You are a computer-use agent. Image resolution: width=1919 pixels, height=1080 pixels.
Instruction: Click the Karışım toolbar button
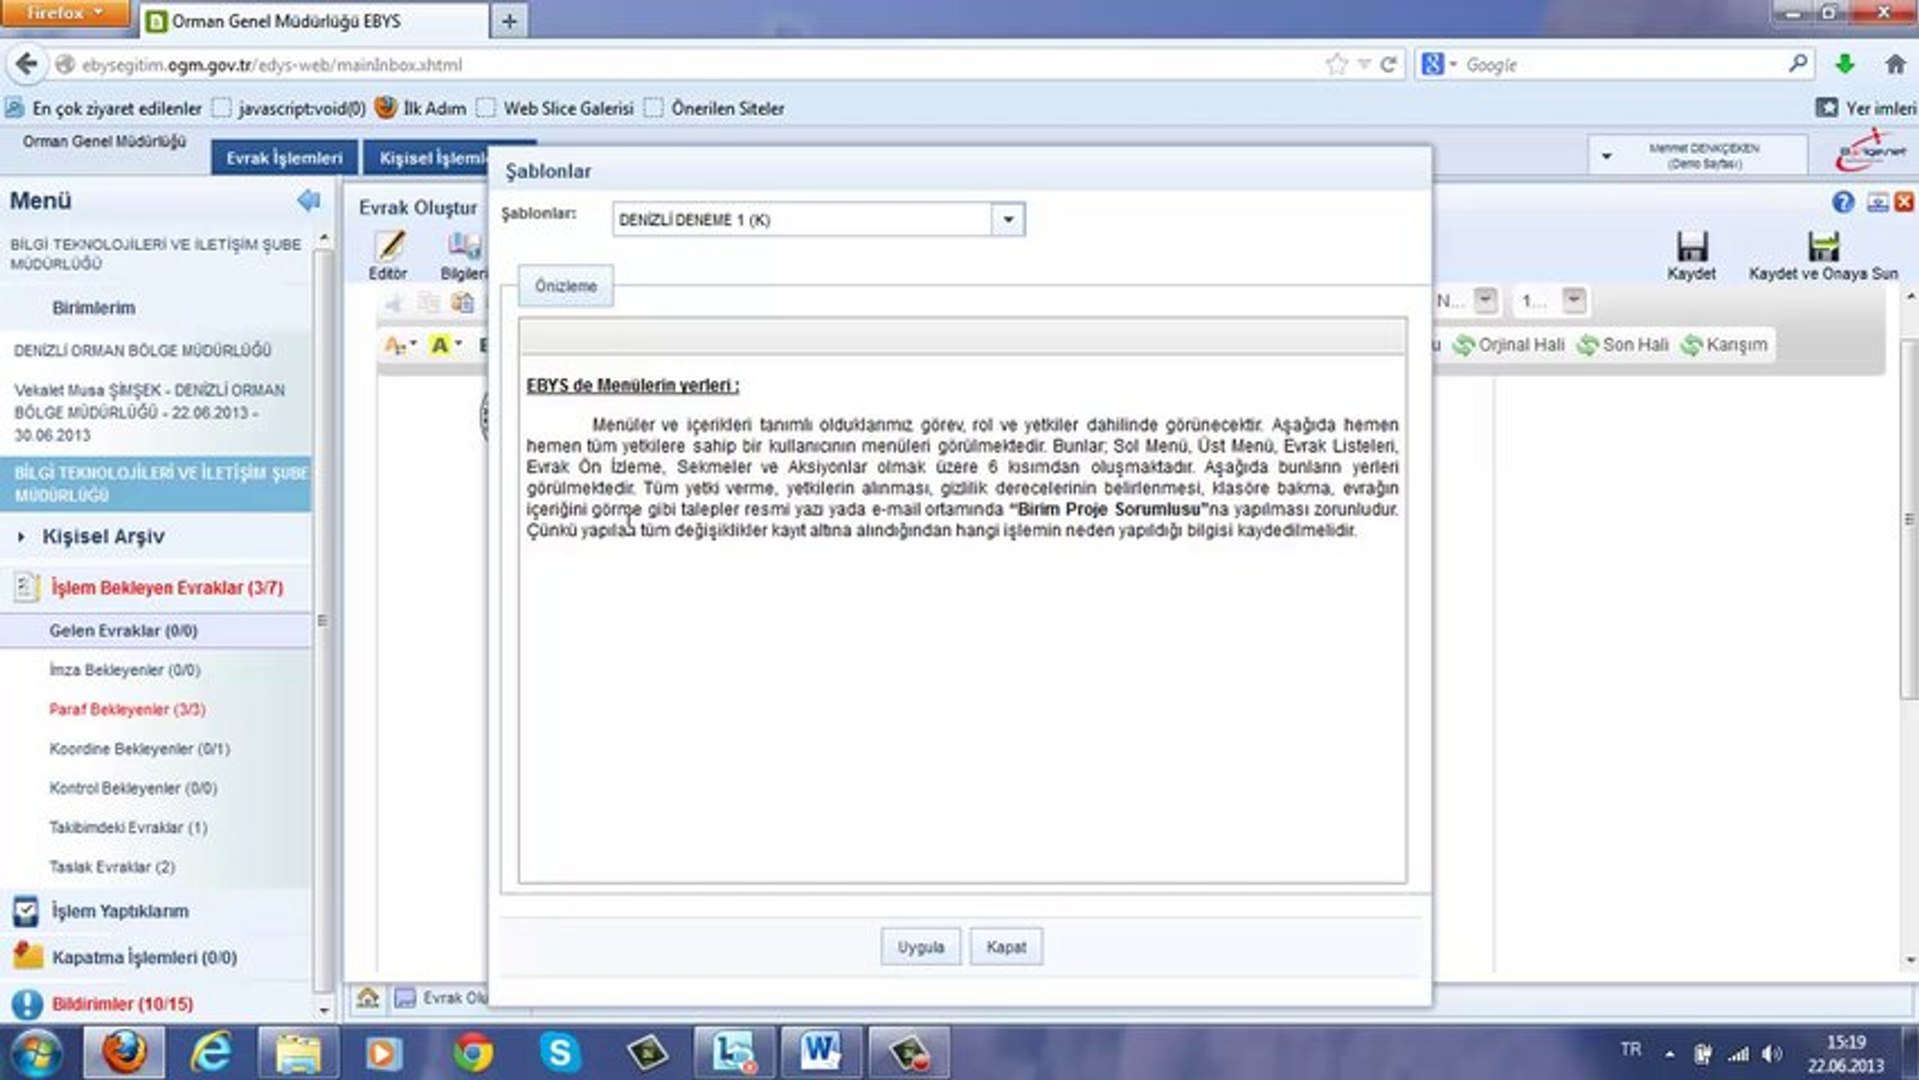click(1725, 345)
